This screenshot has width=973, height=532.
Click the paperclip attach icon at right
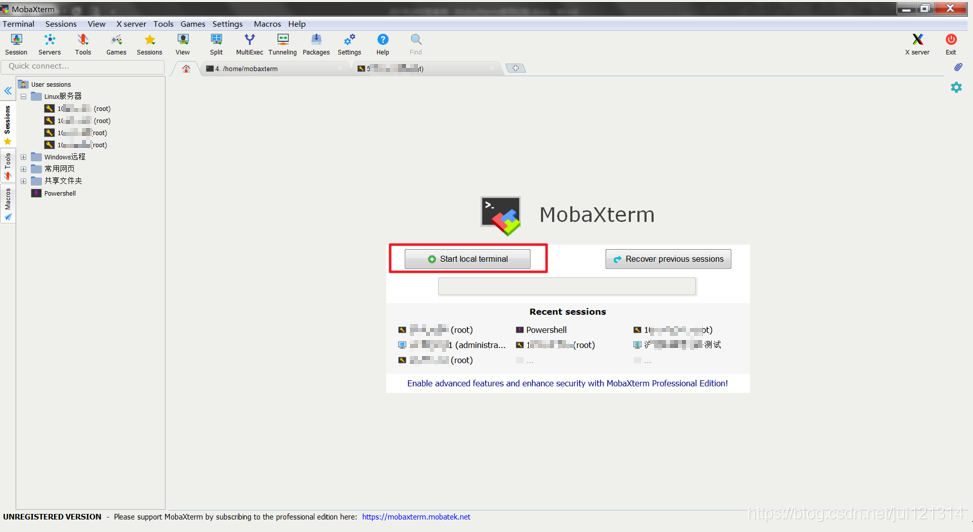[x=958, y=67]
